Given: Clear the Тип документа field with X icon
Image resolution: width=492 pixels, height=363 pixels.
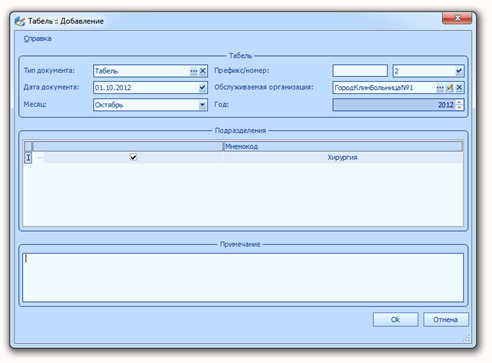Looking at the screenshot, I should [203, 71].
